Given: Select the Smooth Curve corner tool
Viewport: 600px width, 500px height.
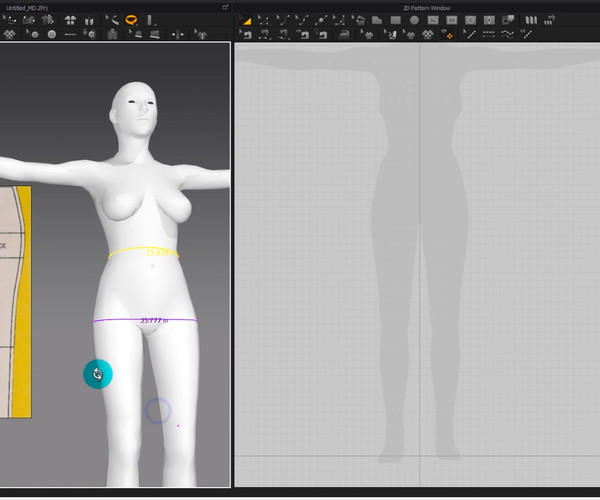Looking at the screenshot, I should click(339, 20).
